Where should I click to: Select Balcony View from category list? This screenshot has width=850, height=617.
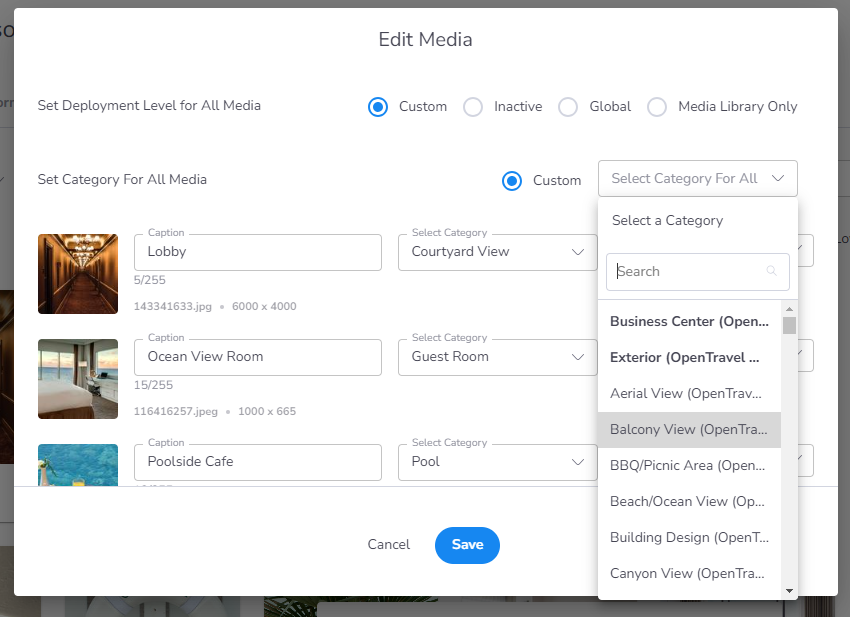click(690, 430)
